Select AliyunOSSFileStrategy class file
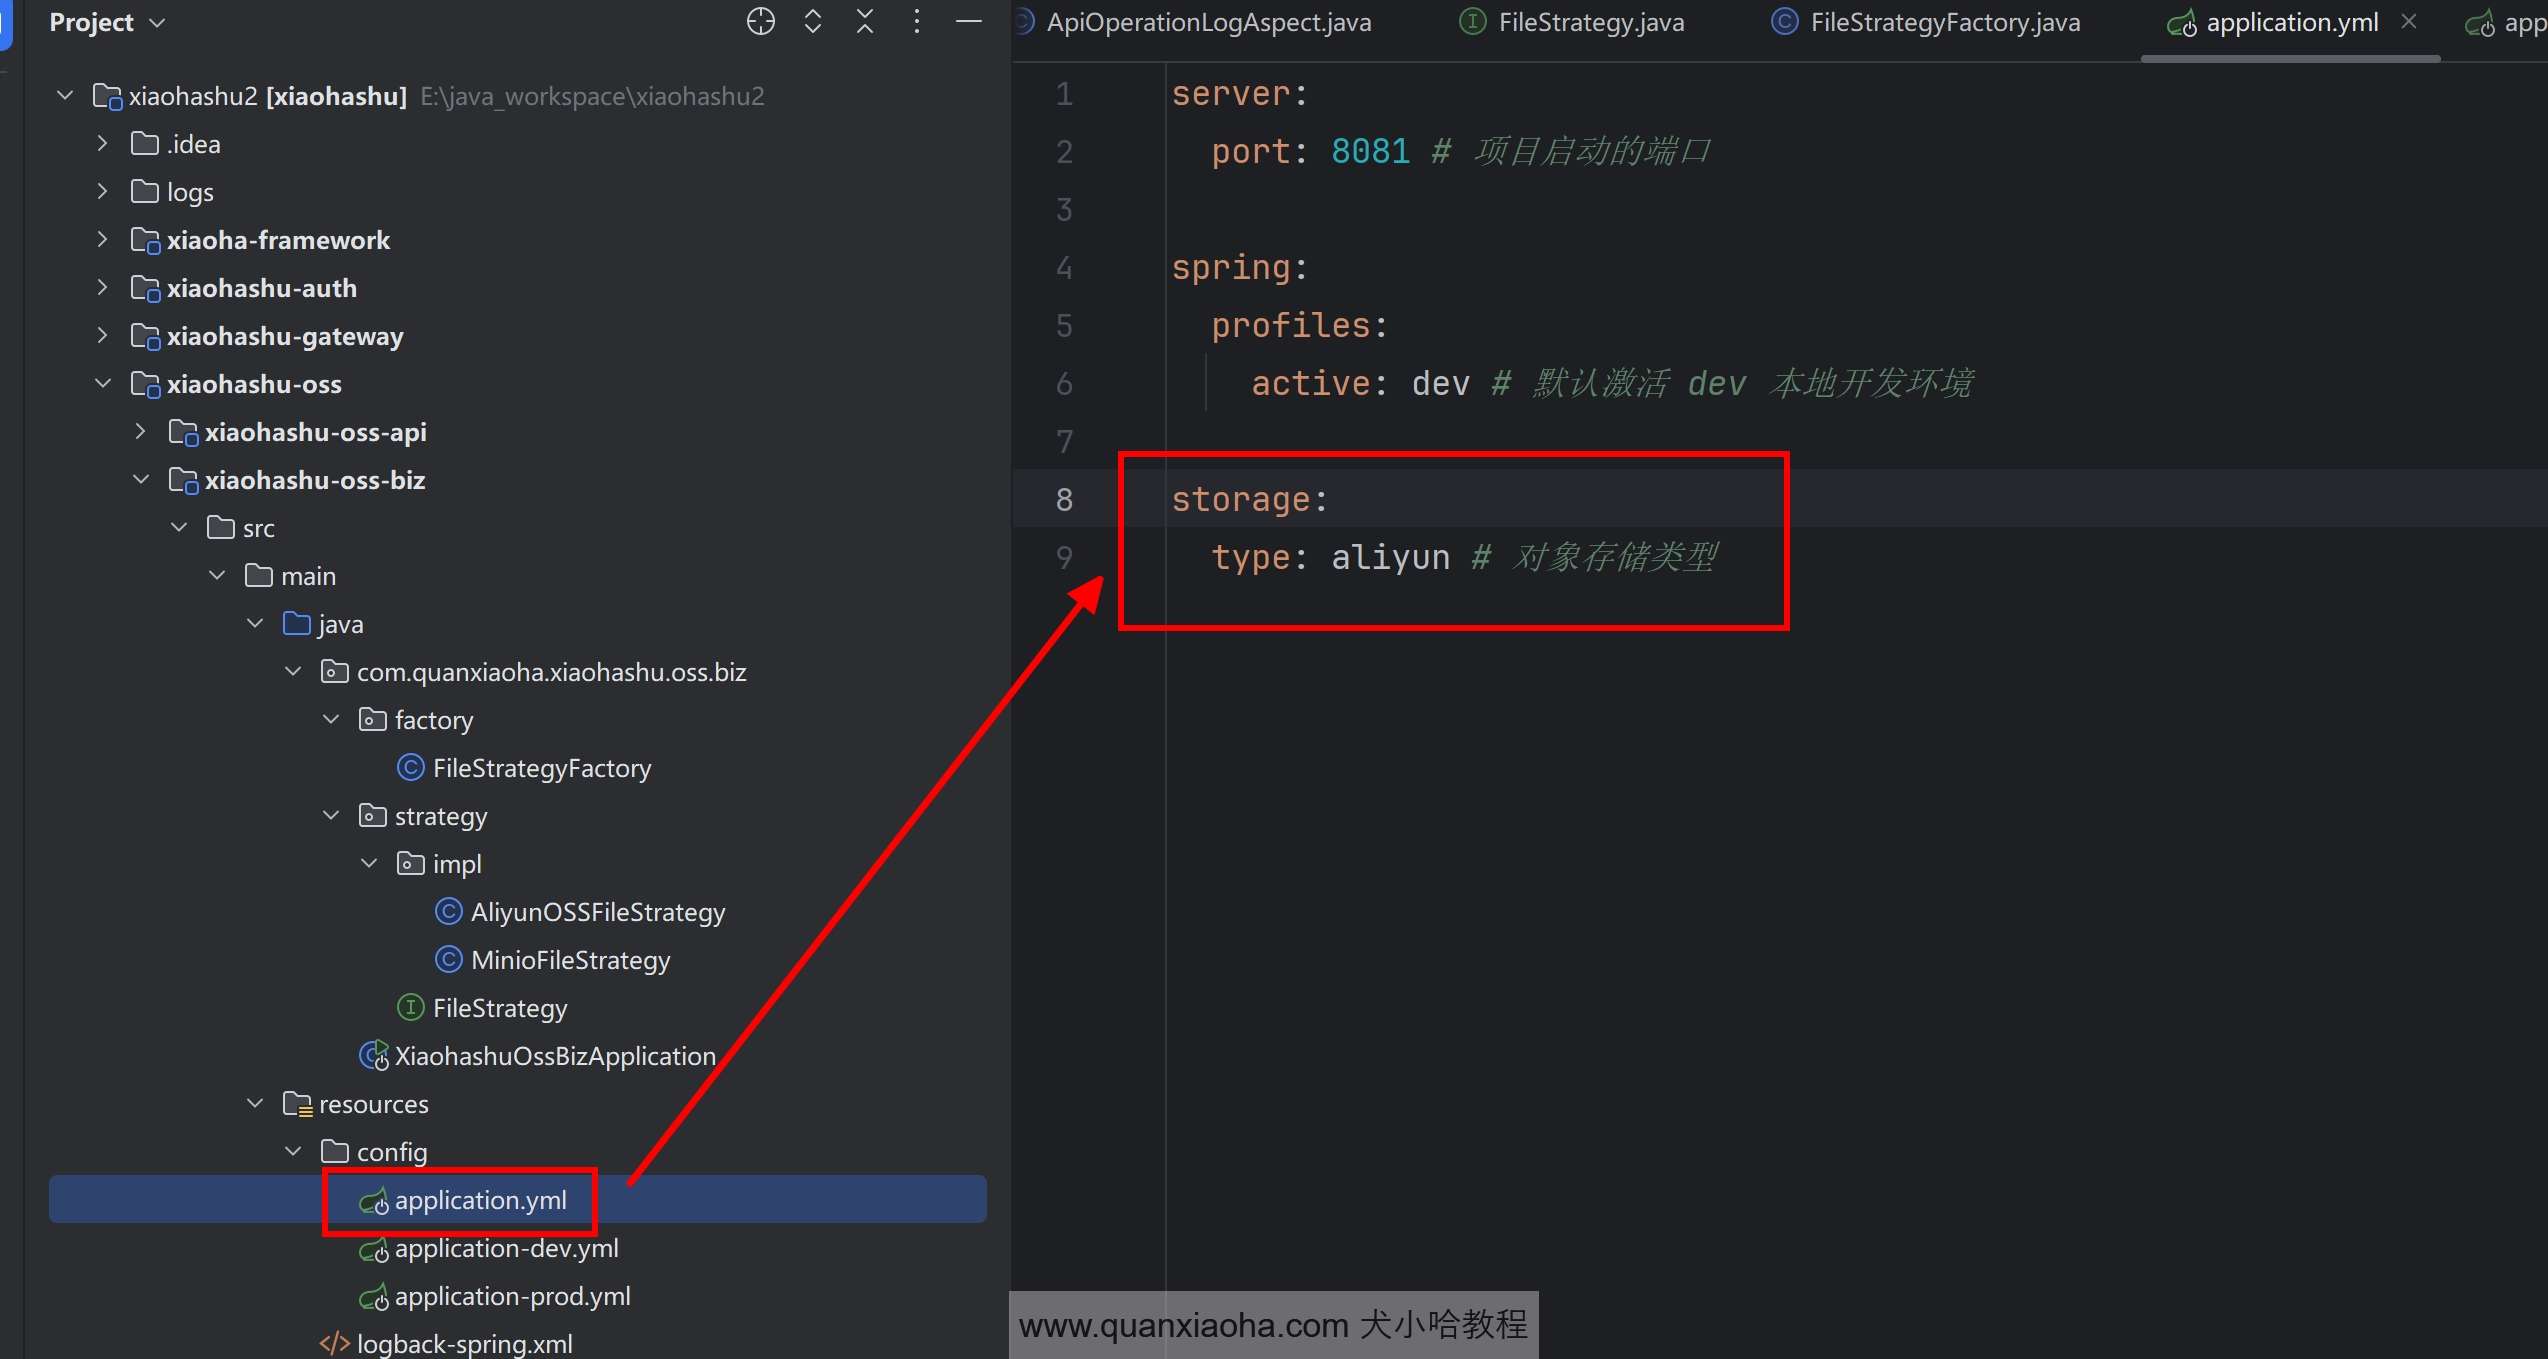 pyautogui.click(x=597, y=912)
